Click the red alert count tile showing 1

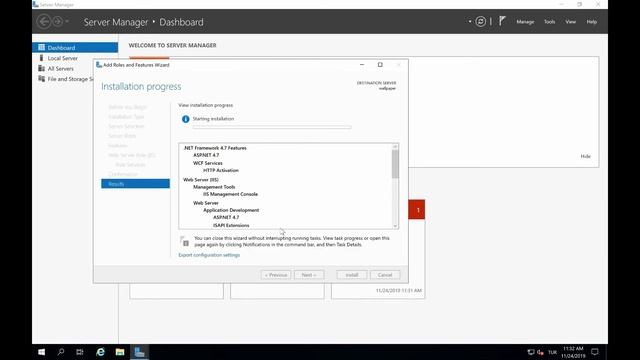tap(417, 209)
